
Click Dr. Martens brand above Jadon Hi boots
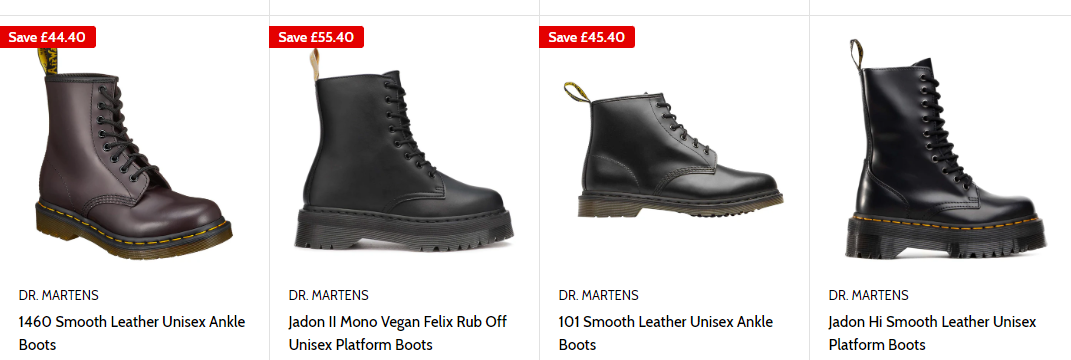tap(868, 295)
